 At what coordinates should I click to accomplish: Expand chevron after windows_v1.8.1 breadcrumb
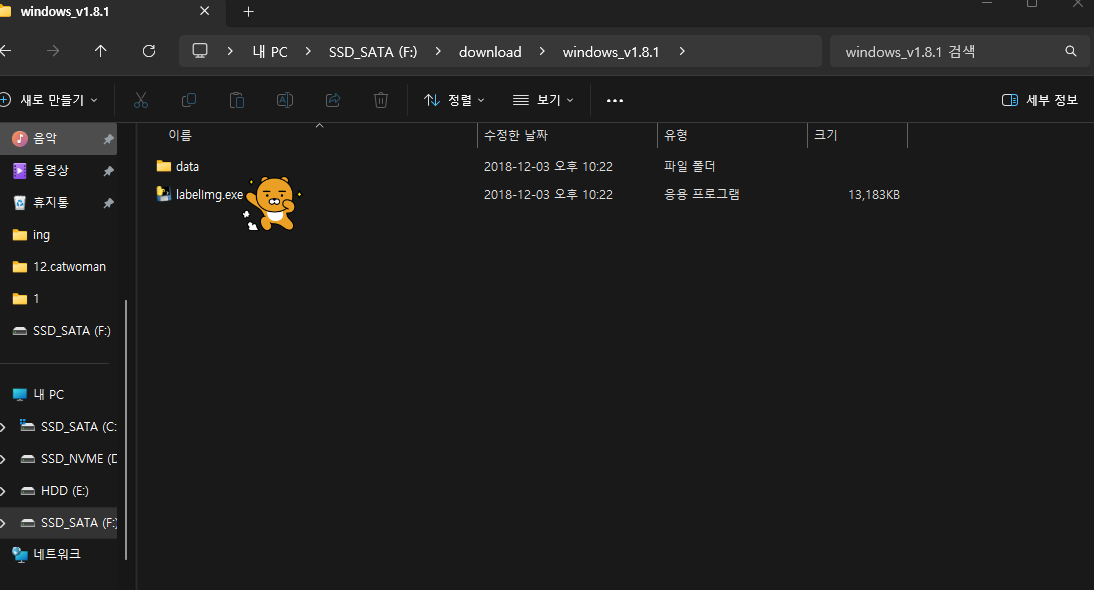coord(682,51)
